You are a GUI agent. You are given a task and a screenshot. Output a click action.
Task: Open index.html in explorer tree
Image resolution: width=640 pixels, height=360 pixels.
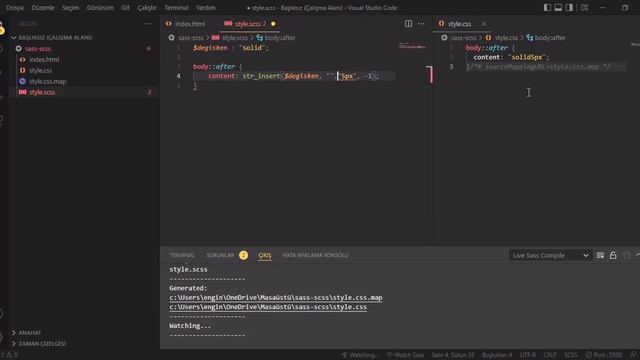point(44,60)
